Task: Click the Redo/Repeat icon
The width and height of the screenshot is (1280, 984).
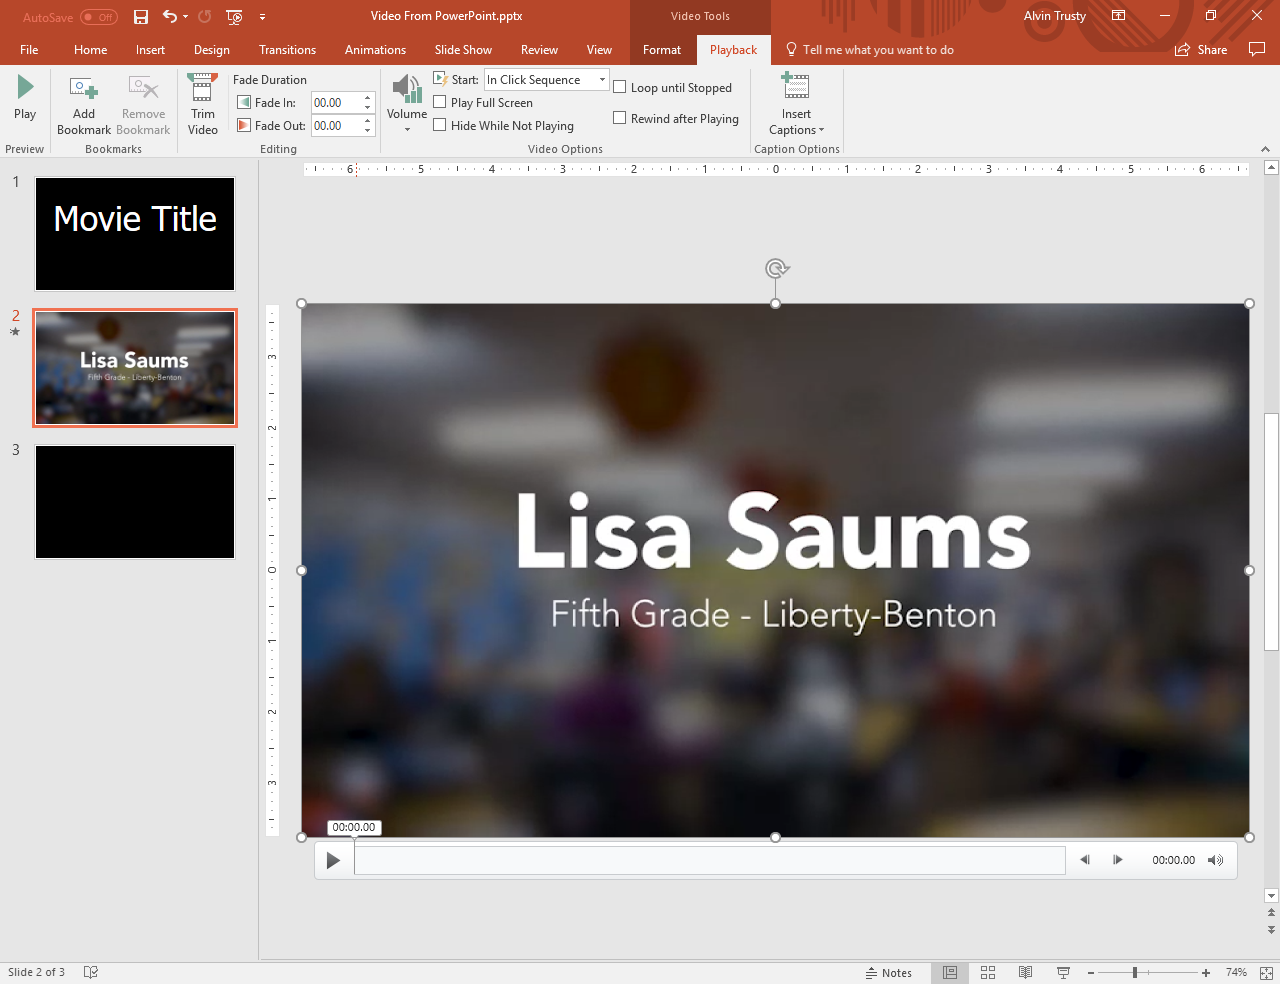Action: point(205,17)
